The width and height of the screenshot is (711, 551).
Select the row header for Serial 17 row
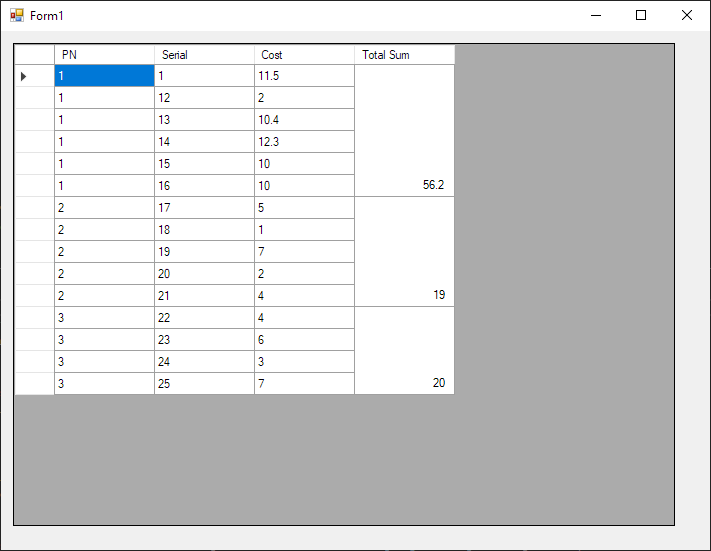click(34, 208)
